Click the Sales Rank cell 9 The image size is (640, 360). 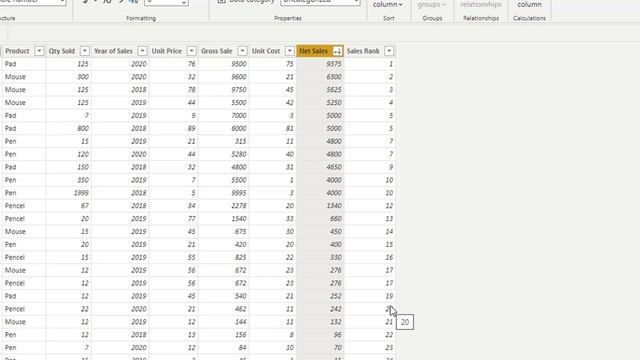coord(391,167)
